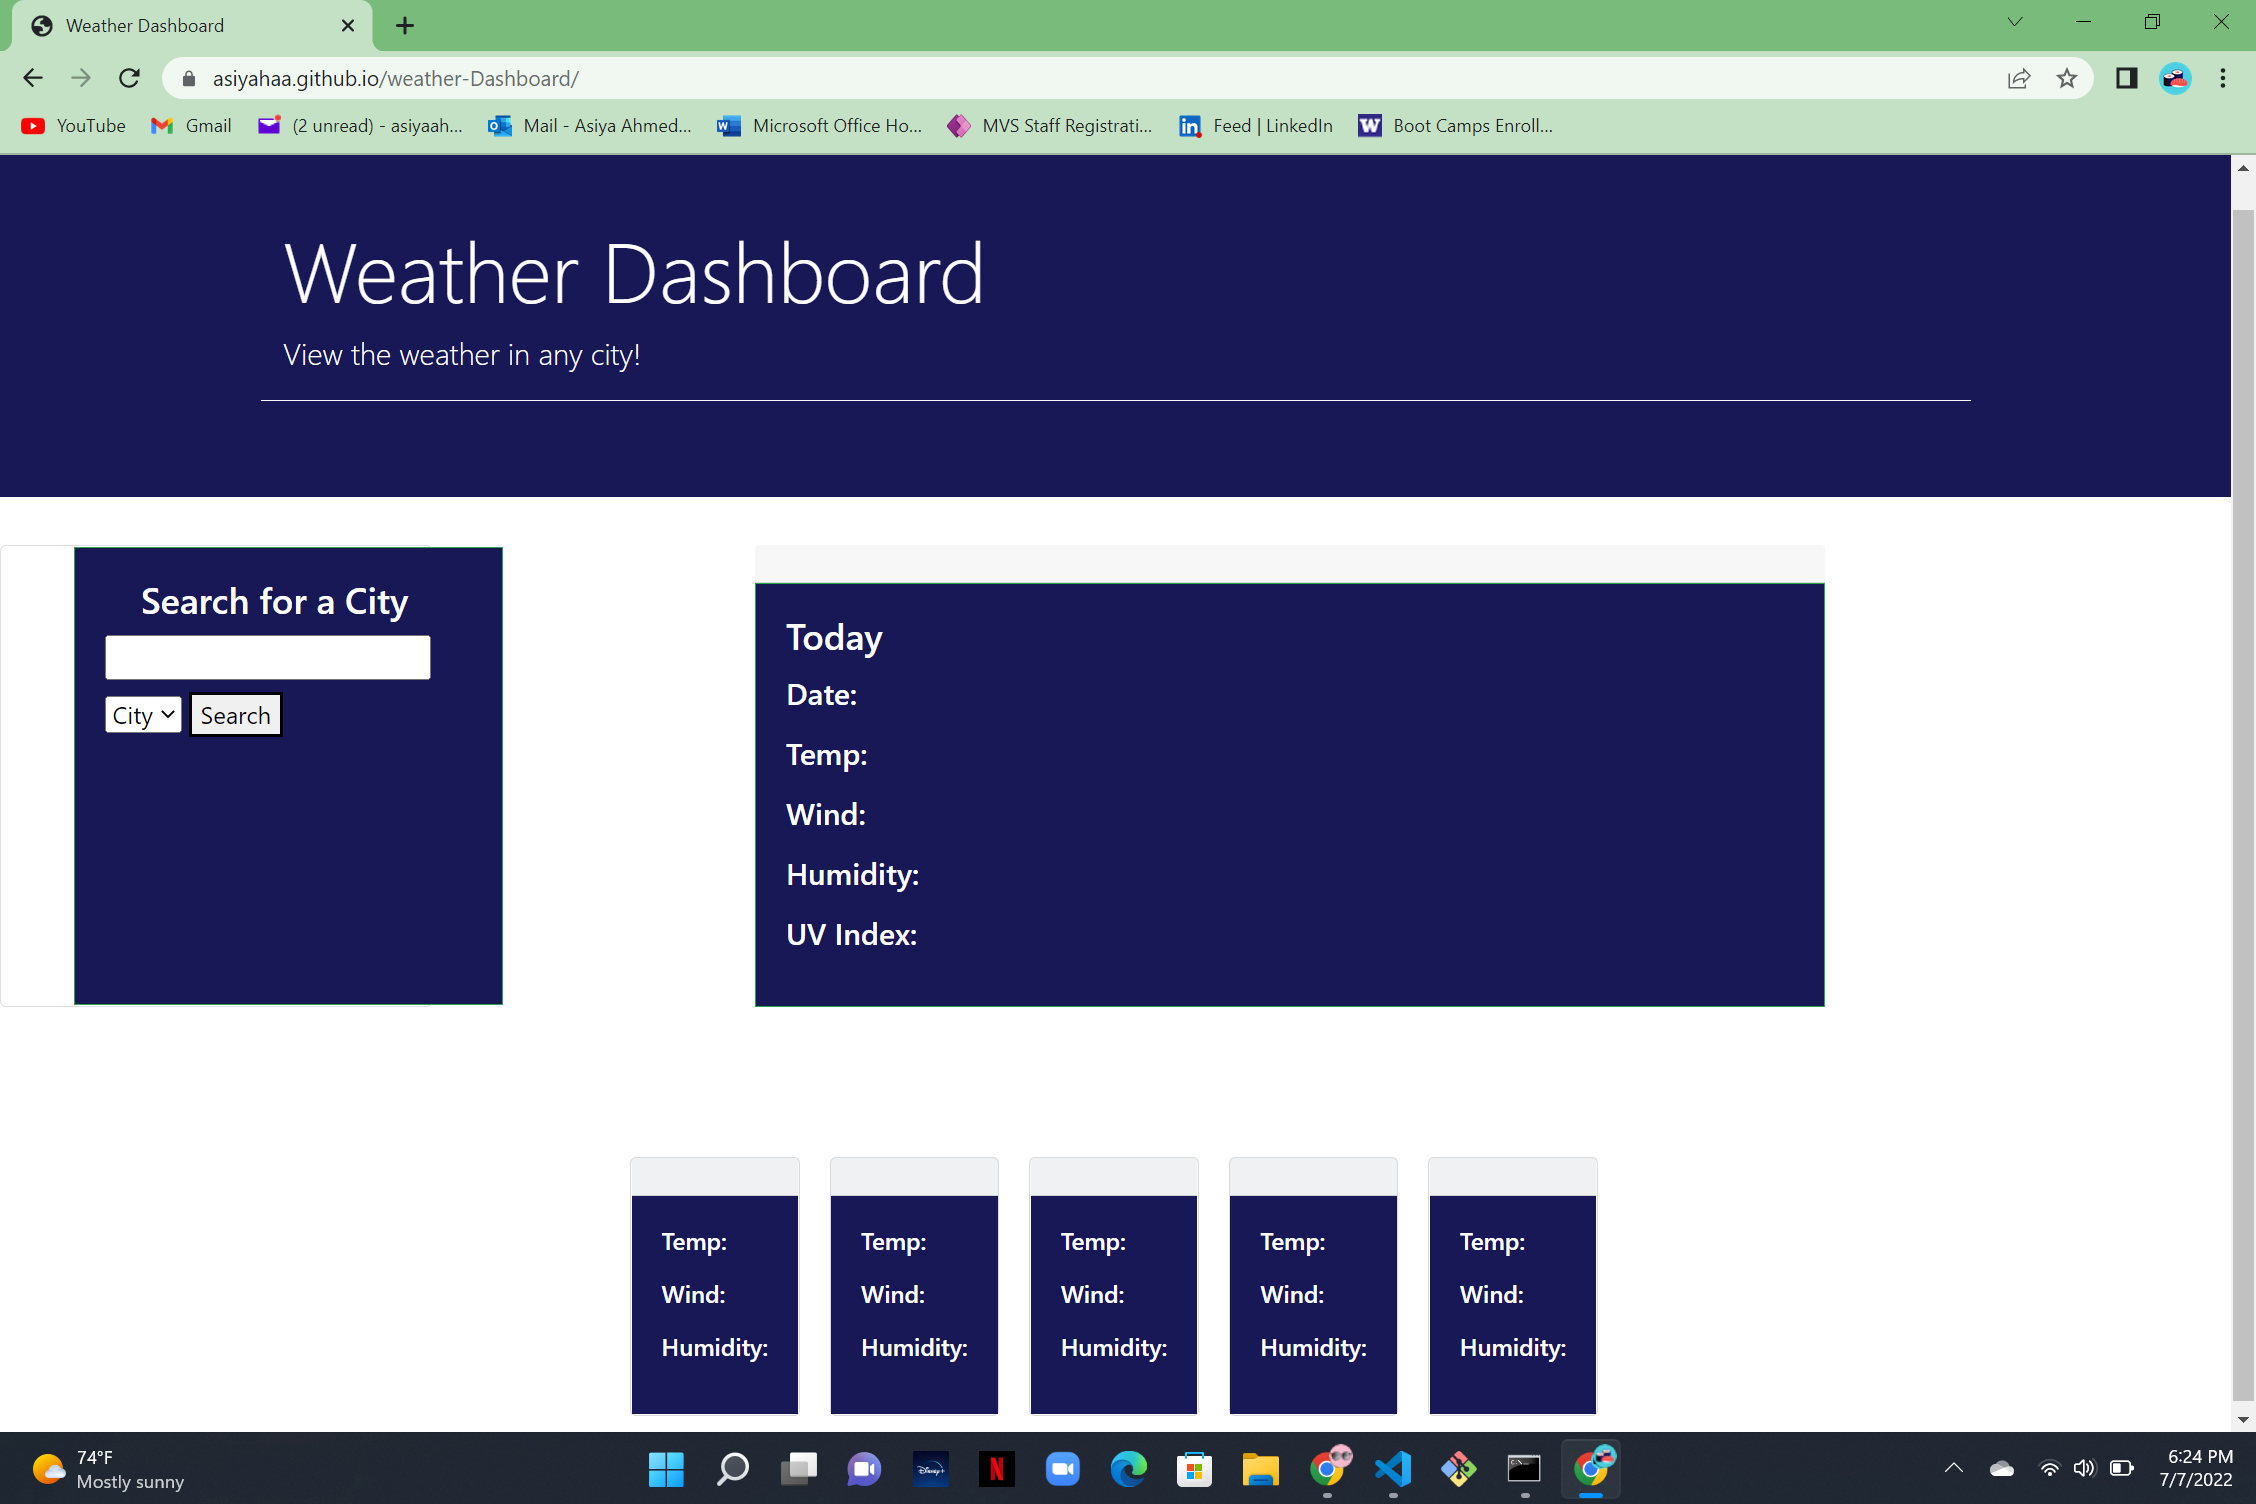Click scrollbar up arrow
Screen dimensions: 2256x1504
tap(2243, 168)
